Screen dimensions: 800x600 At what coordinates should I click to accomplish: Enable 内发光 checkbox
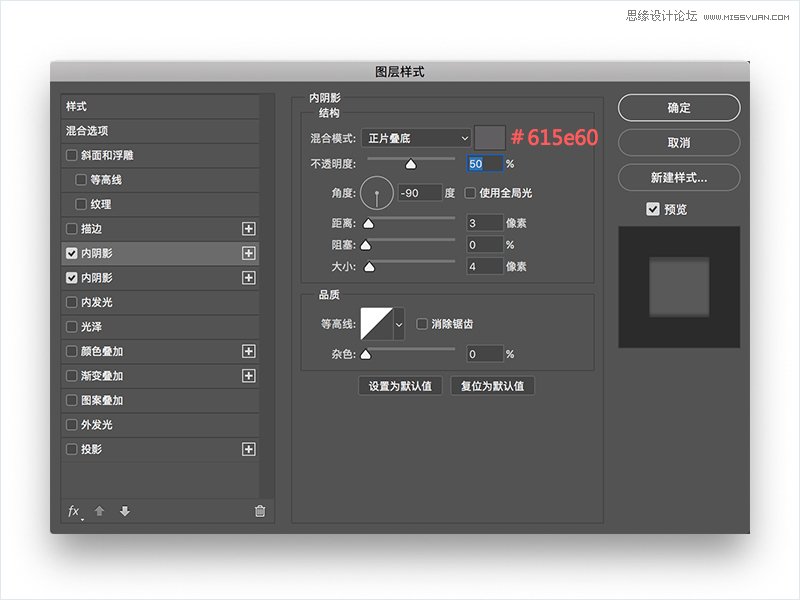71,302
